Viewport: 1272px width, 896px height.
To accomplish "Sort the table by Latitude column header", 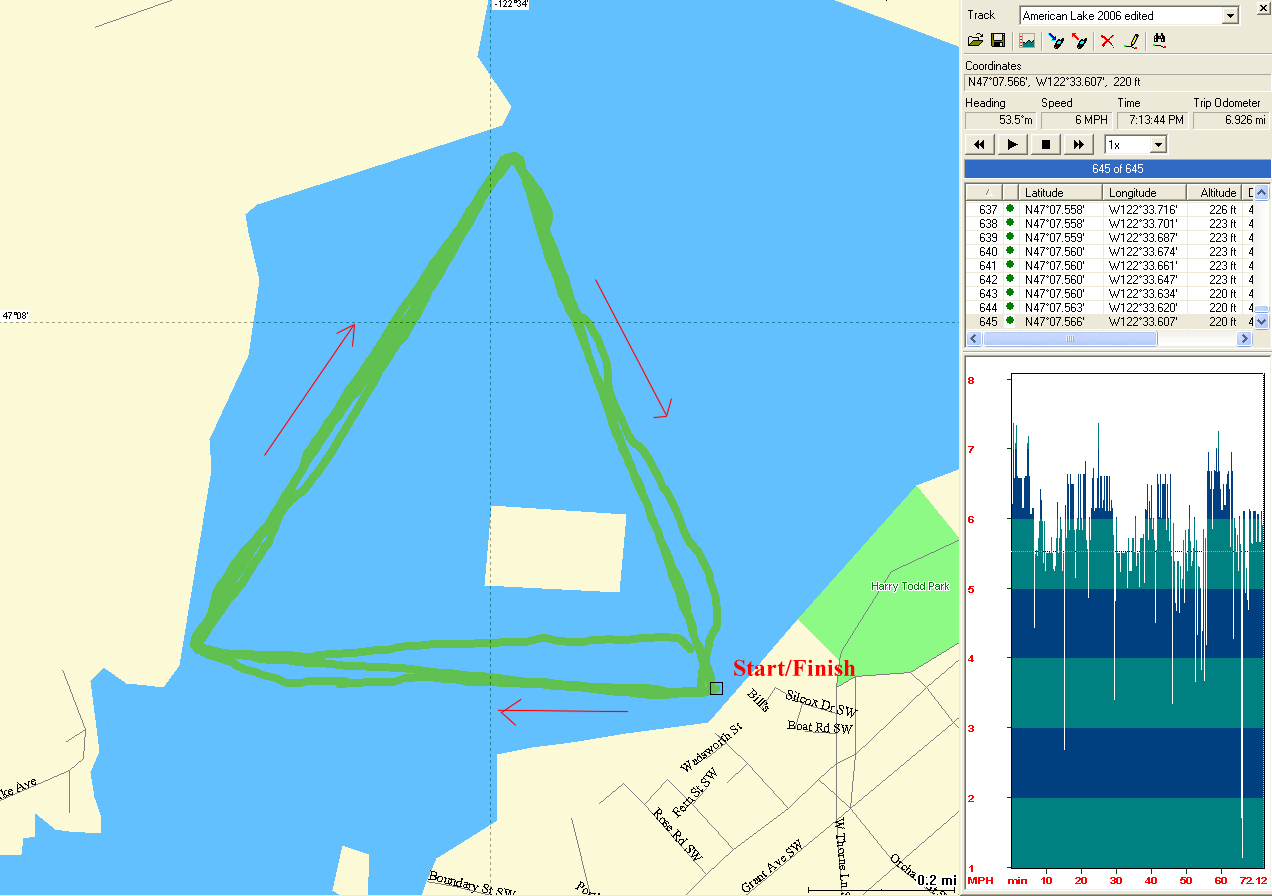I will point(1061,192).
